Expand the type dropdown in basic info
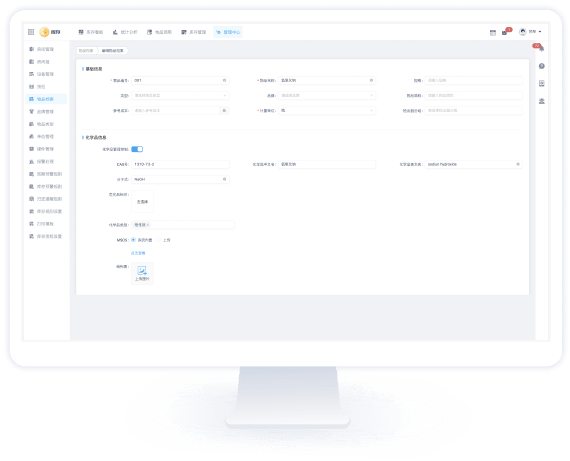The image size is (570, 461). point(180,95)
